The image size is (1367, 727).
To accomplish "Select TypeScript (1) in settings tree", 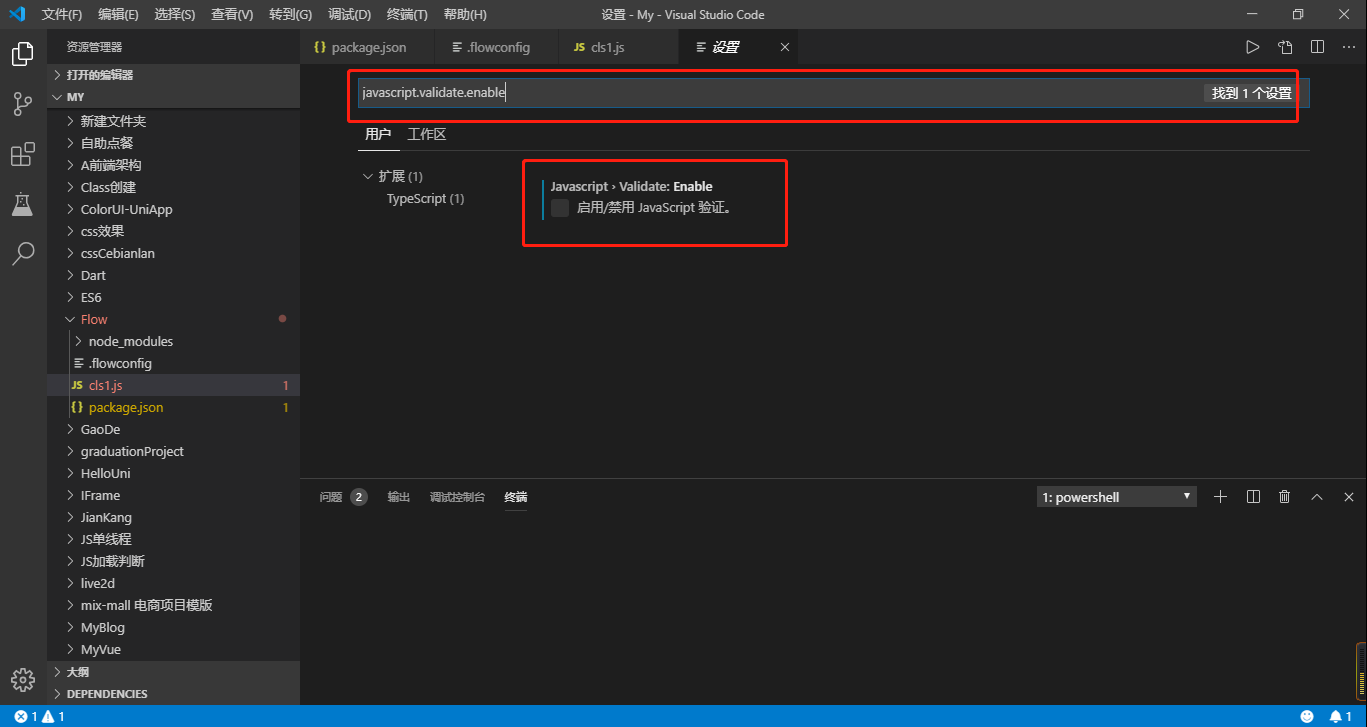I will tap(425, 198).
